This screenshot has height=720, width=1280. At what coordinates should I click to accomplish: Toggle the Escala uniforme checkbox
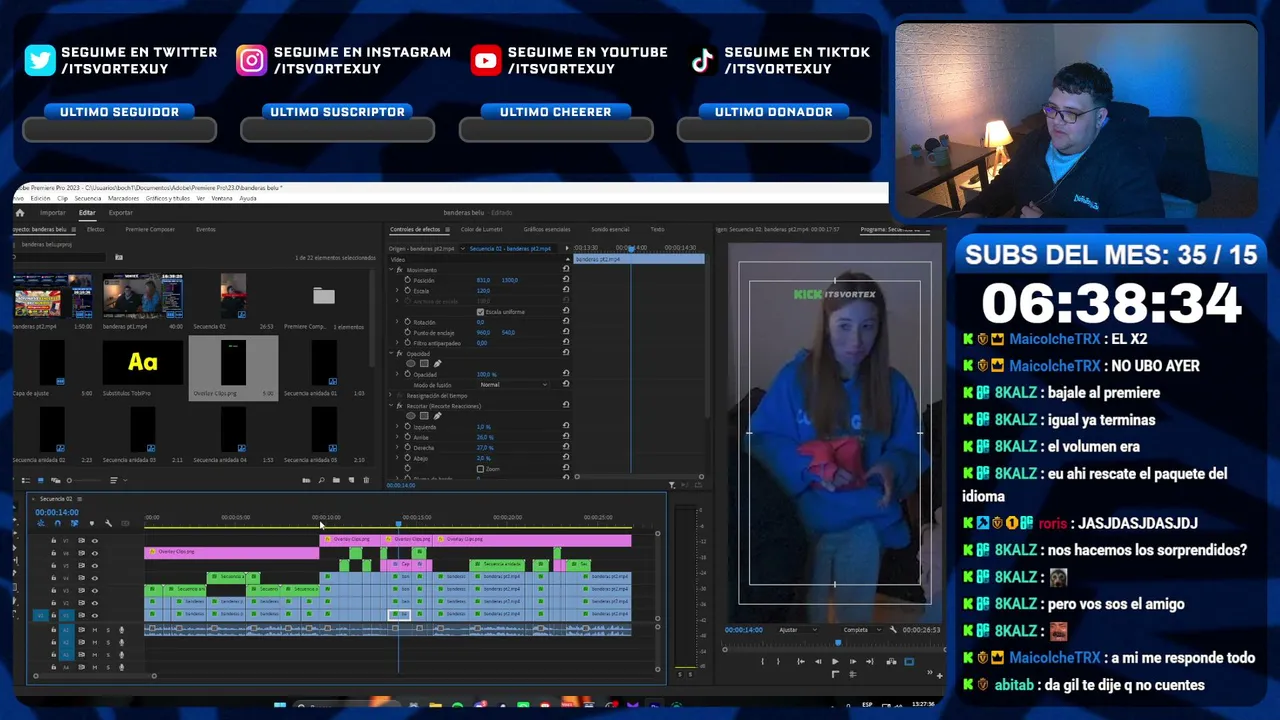point(480,312)
